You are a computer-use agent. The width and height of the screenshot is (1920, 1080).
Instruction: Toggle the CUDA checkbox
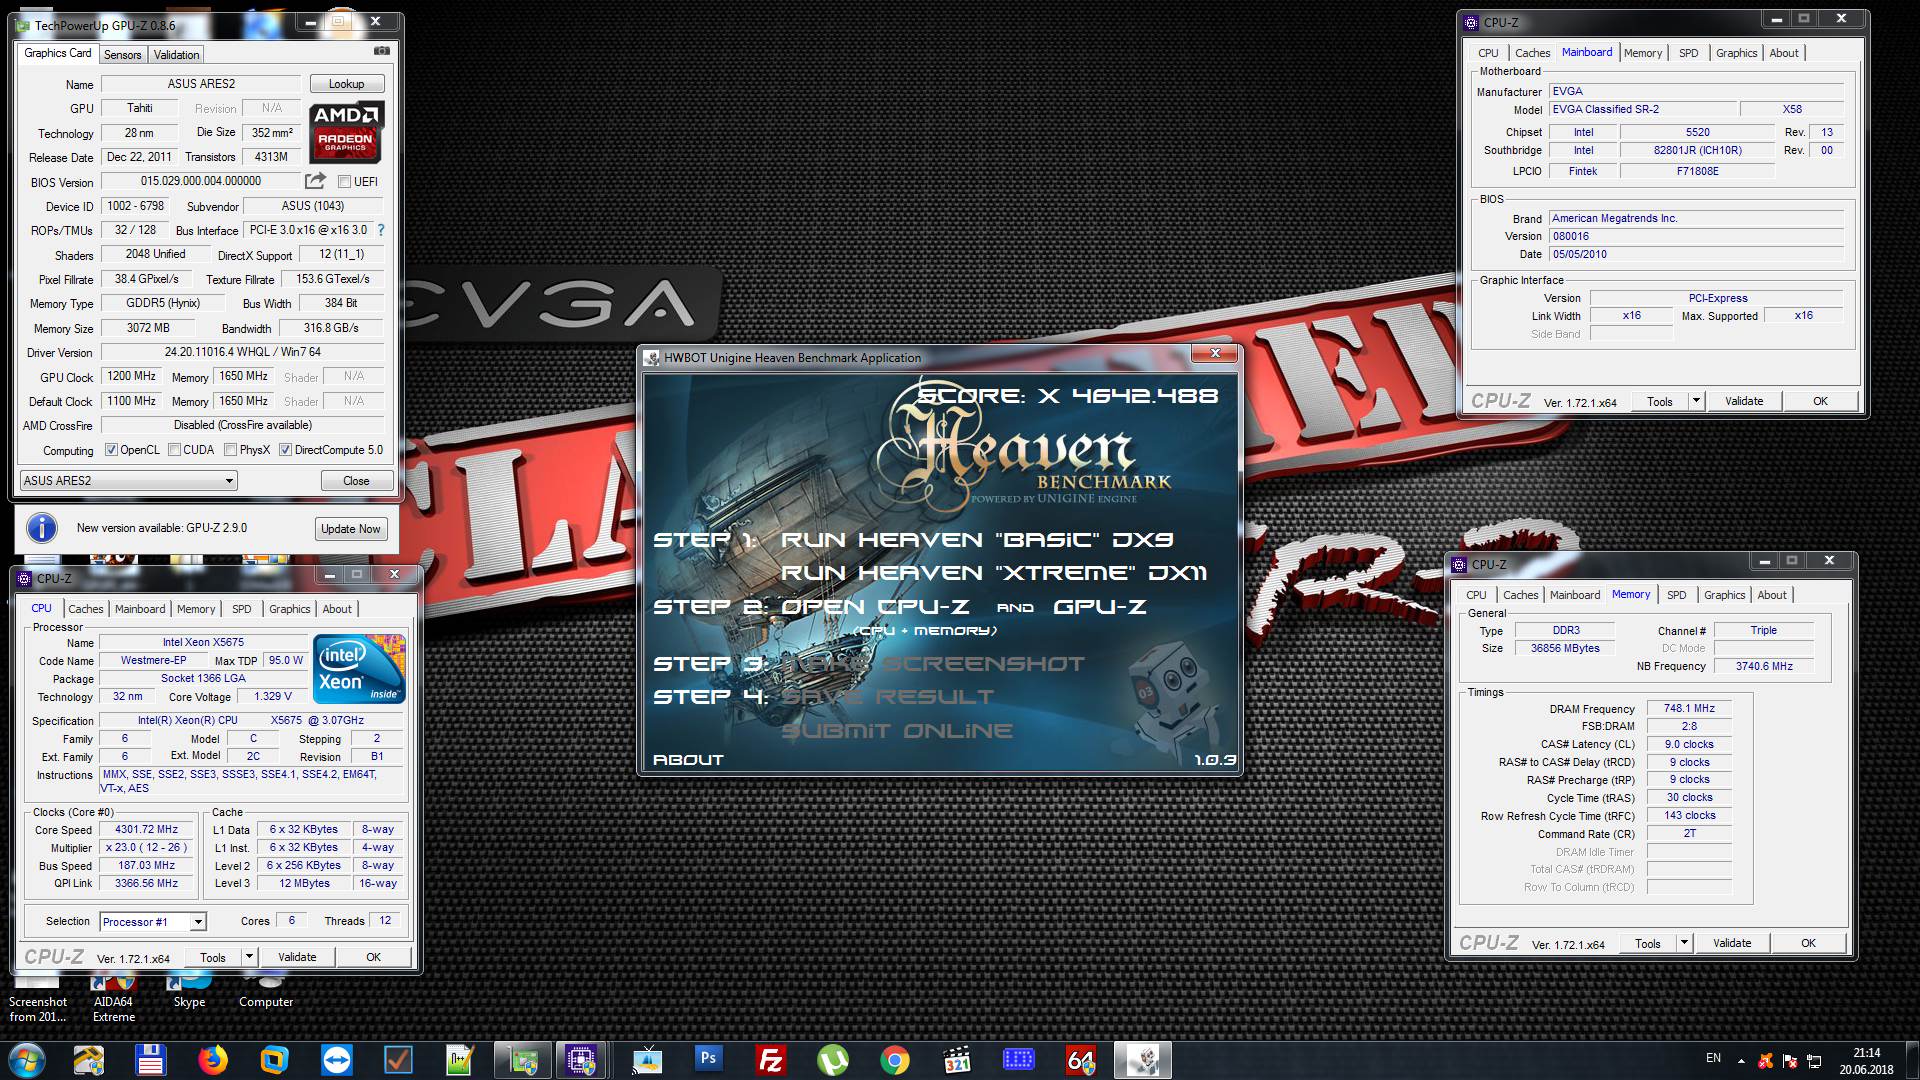(174, 450)
